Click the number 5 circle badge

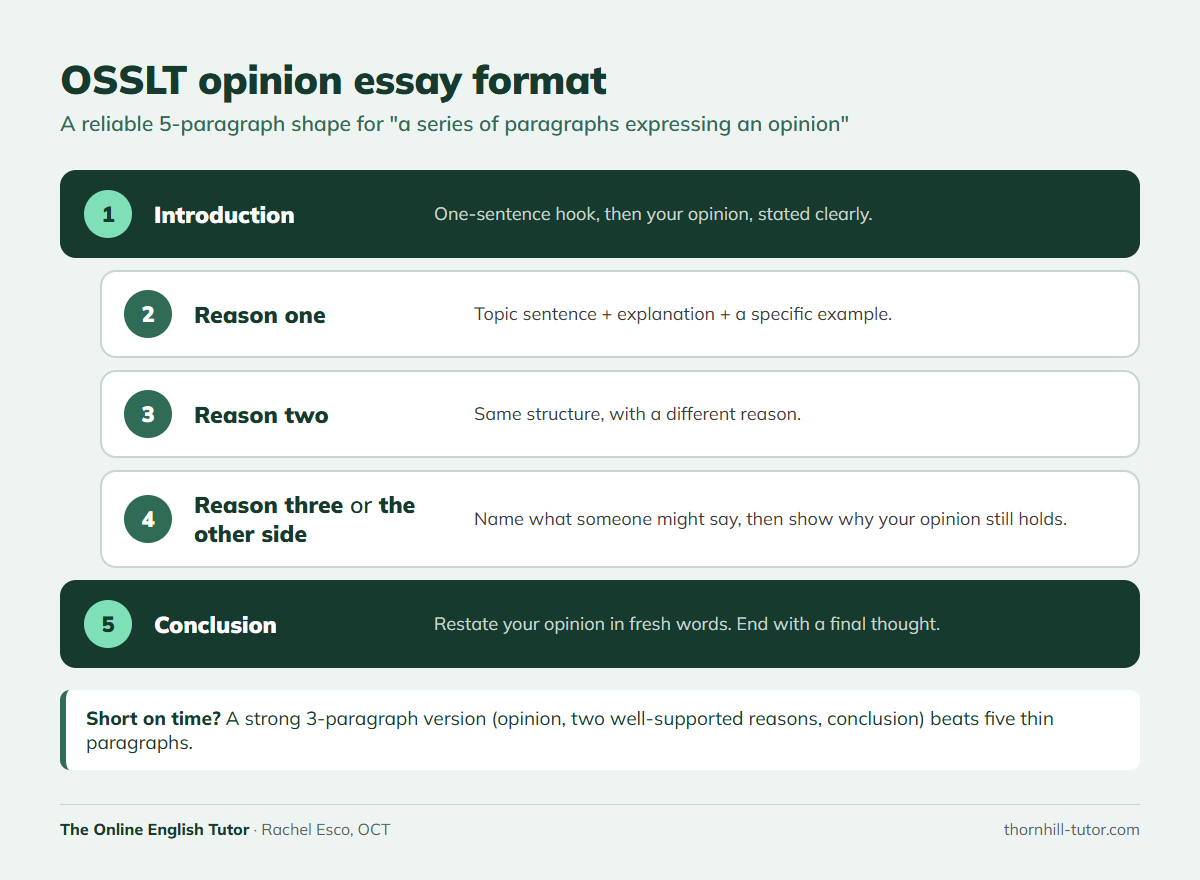tap(108, 624)
